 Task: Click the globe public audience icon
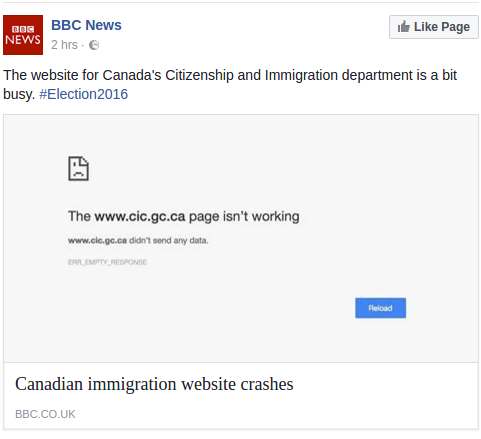coord(94,45)
